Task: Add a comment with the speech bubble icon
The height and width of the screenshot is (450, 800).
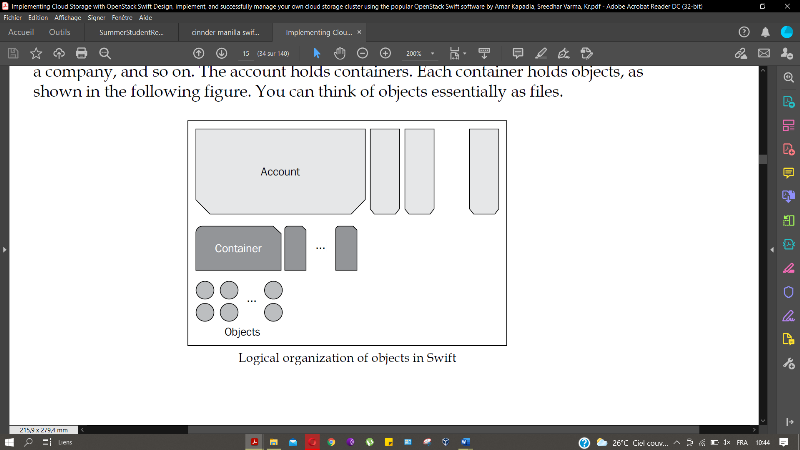Action: 517,52
